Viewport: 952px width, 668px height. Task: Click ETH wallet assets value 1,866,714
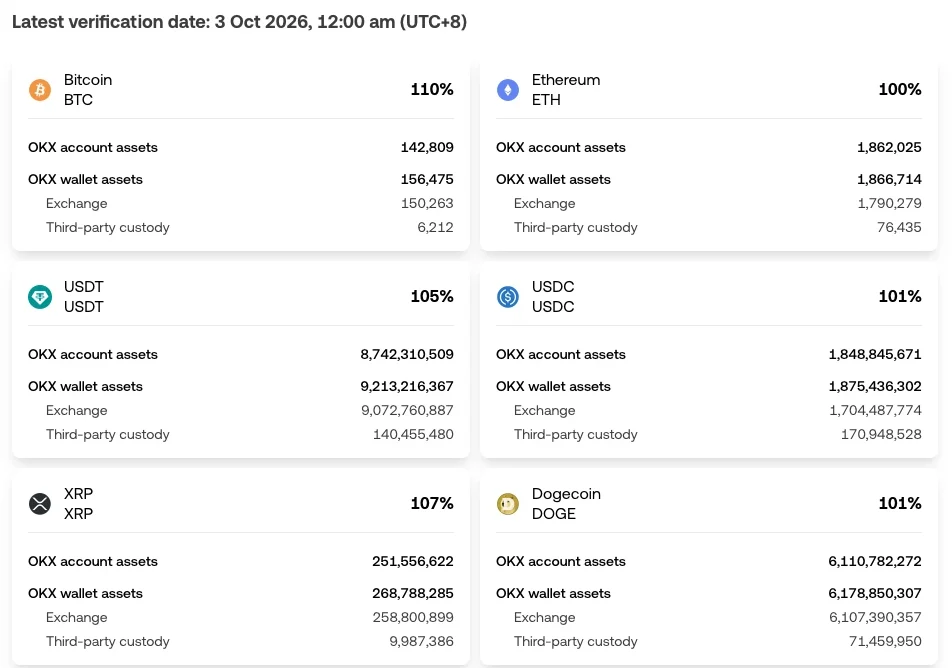click(x=889, y=180)
